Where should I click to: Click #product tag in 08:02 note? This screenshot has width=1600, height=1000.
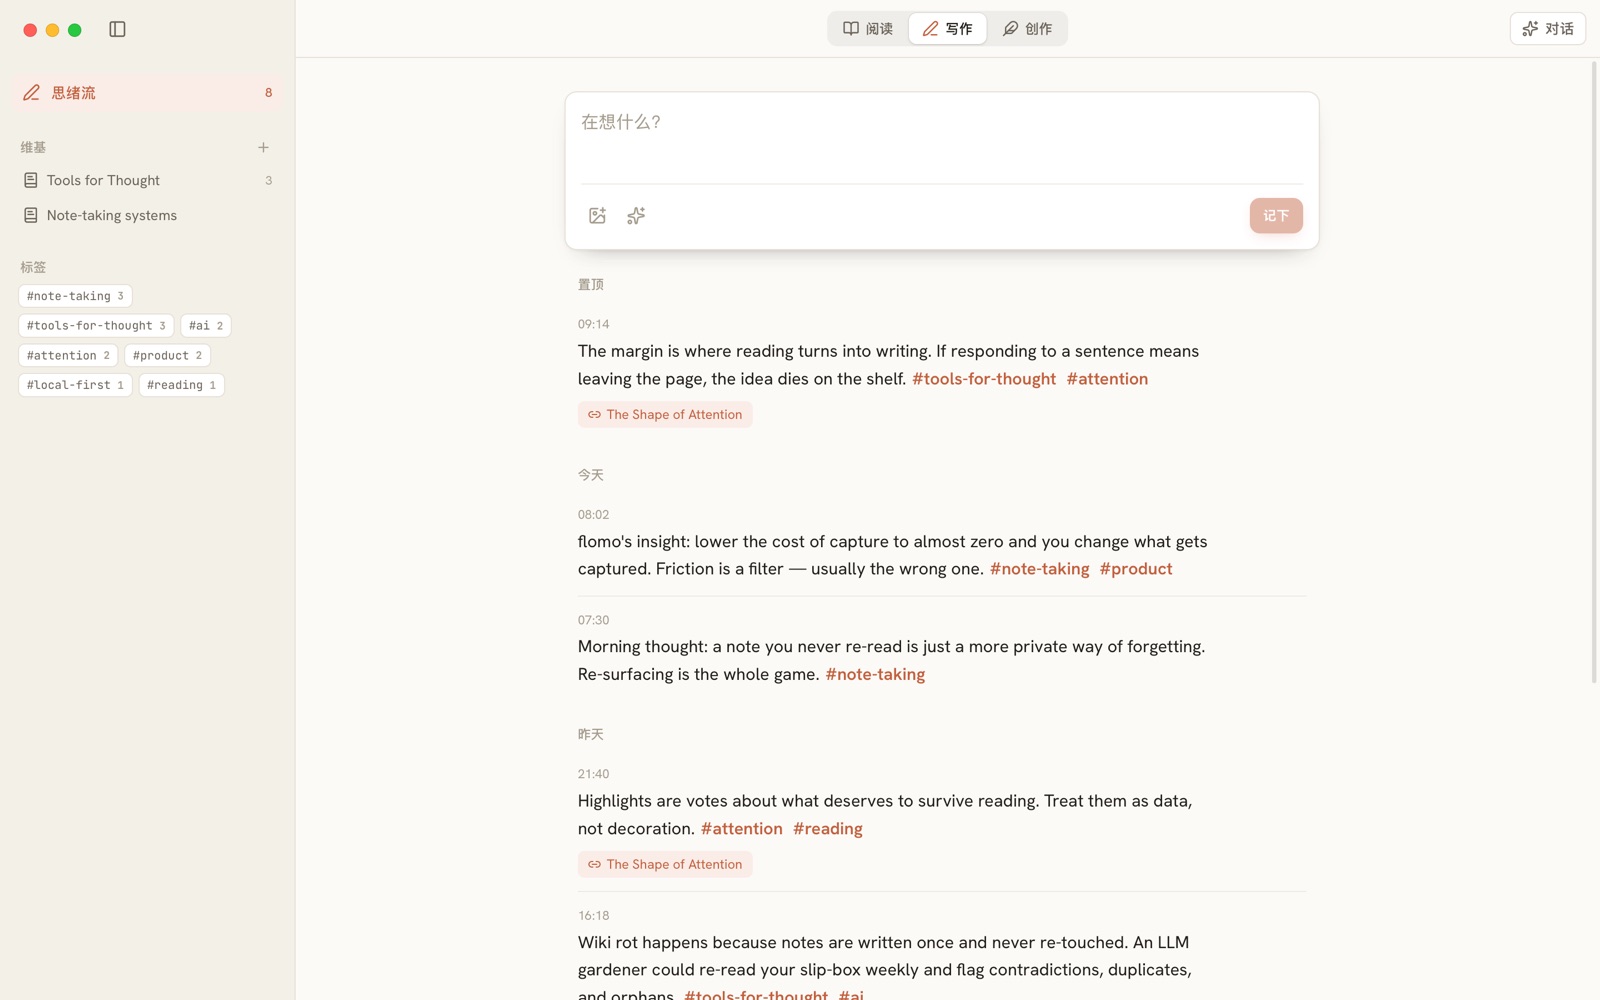pos(1136,569)
